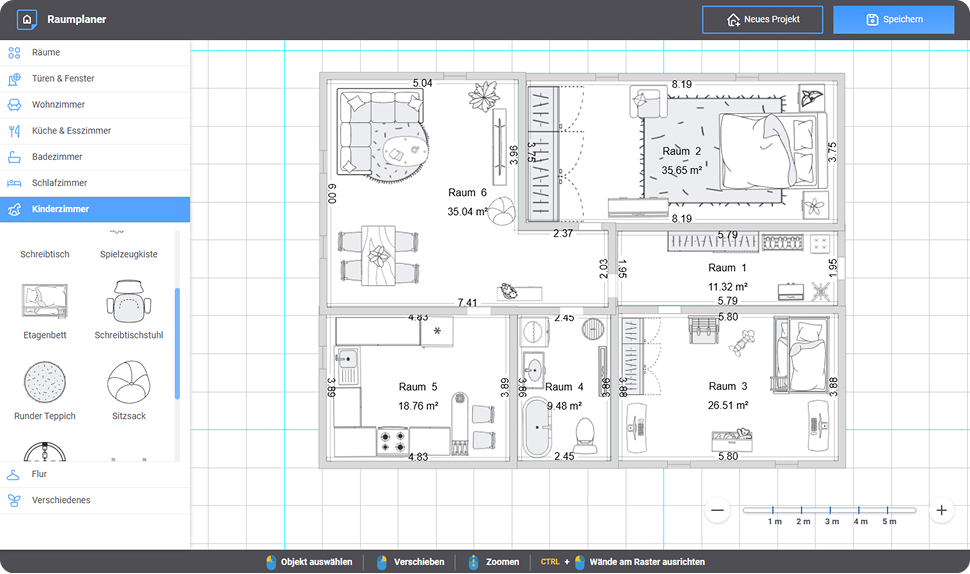Screen dimensions: 970x574
Task: Click the Raumplaner home logo icon
Action: (x=28, y=19)
